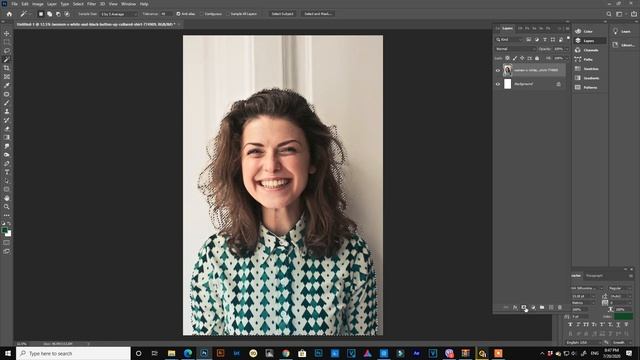Screen dimensions: 640x360
Task: Open the font family dropdown in Character panel
Action: (x=587, y=288)
